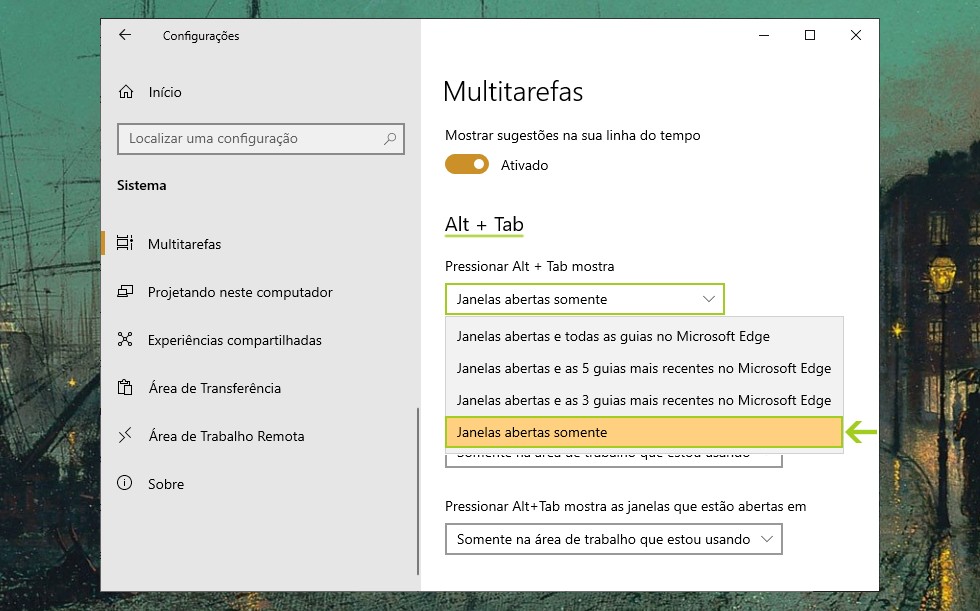Click the Sobre info icon
Image resolution: width=980 pixels, height=611 pixels.
(125, 484)
